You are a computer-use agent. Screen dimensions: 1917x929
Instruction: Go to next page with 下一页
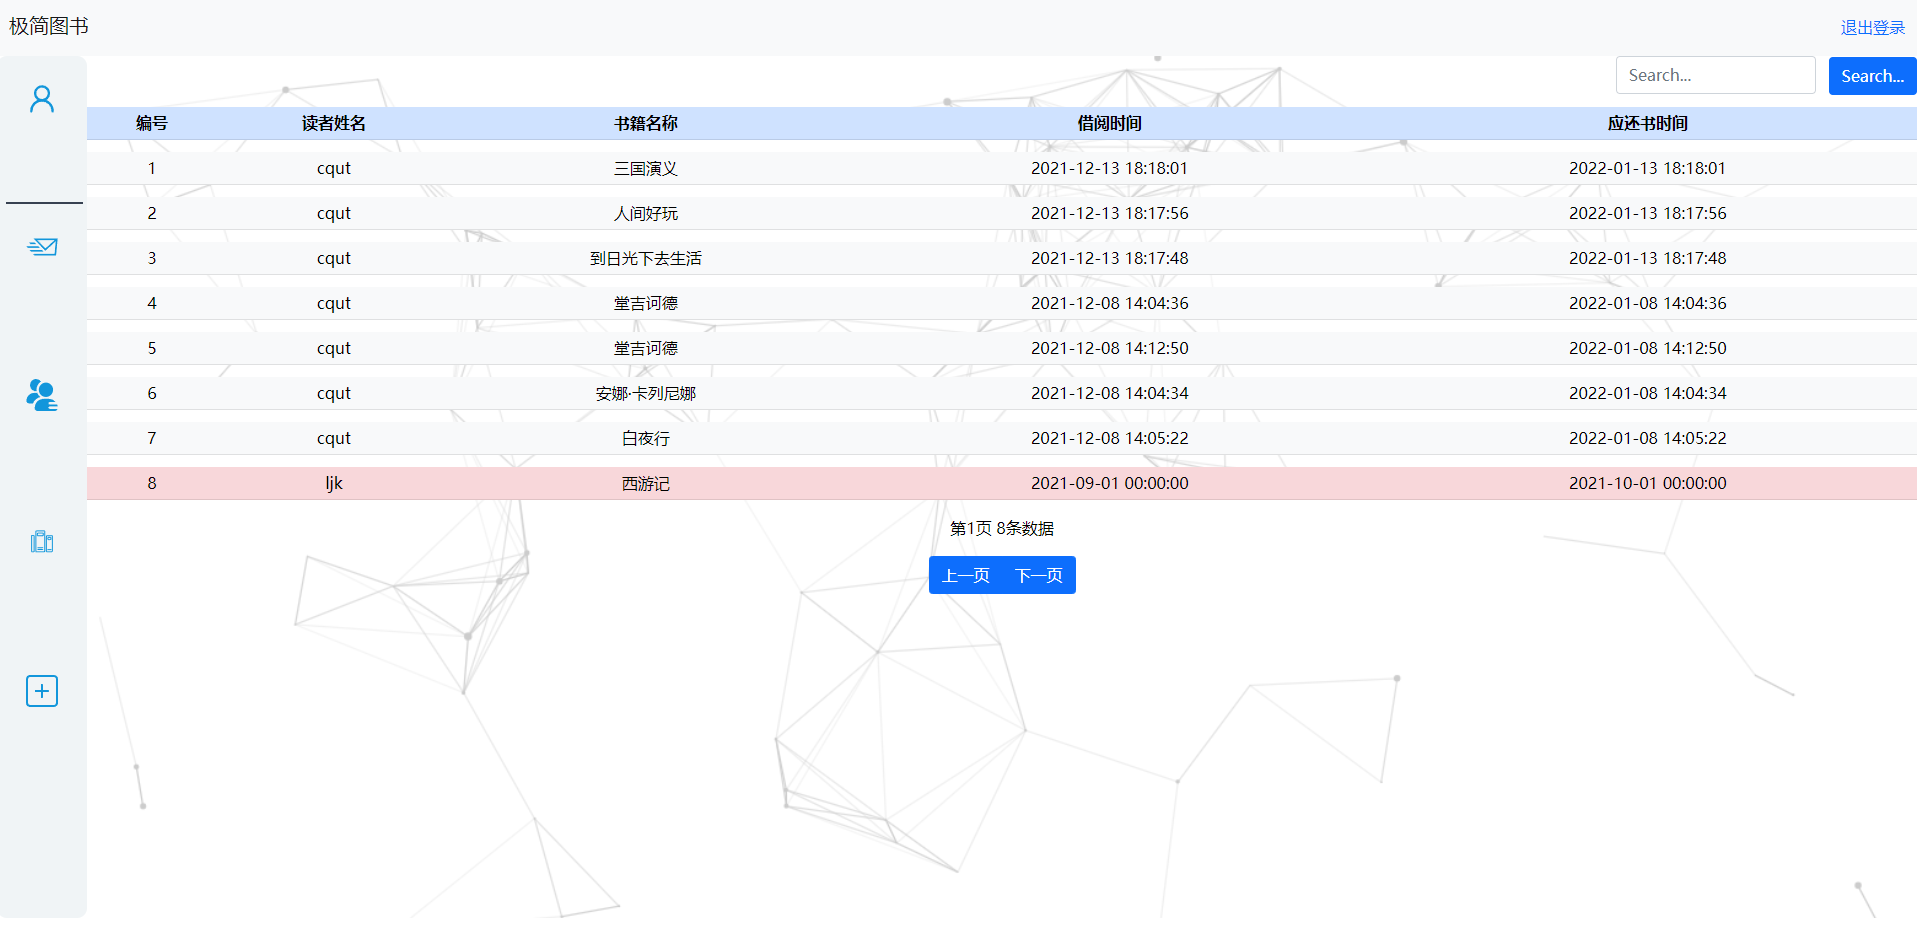(x=1039, y=575)
